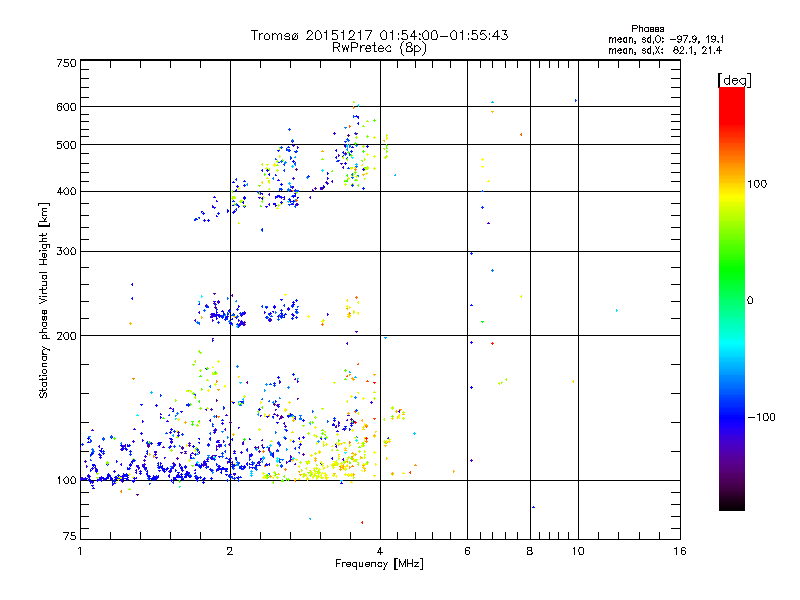Click the 'Phases' header text
This screenshot has width=800, height=600.
point(647,29)
